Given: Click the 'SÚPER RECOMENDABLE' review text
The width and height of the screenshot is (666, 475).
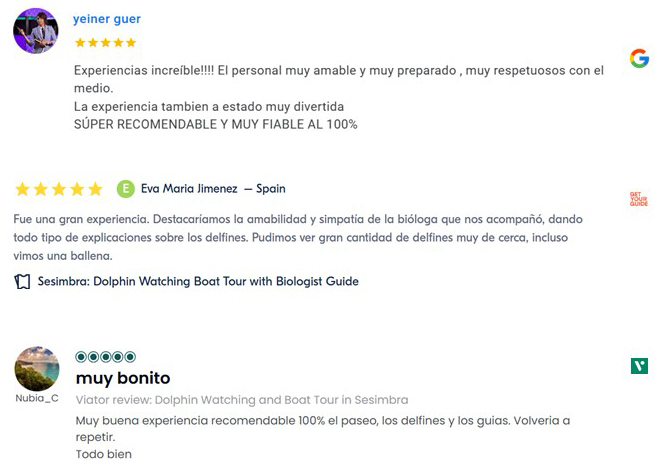Looking at the screenshot, I should click(215, 125).
